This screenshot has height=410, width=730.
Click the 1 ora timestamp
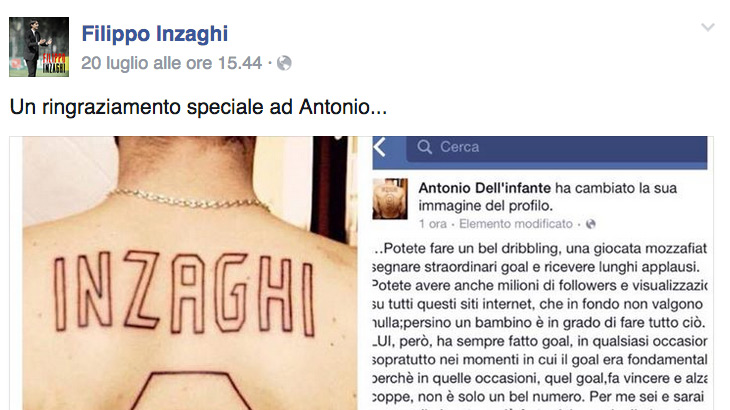[433, 224]
